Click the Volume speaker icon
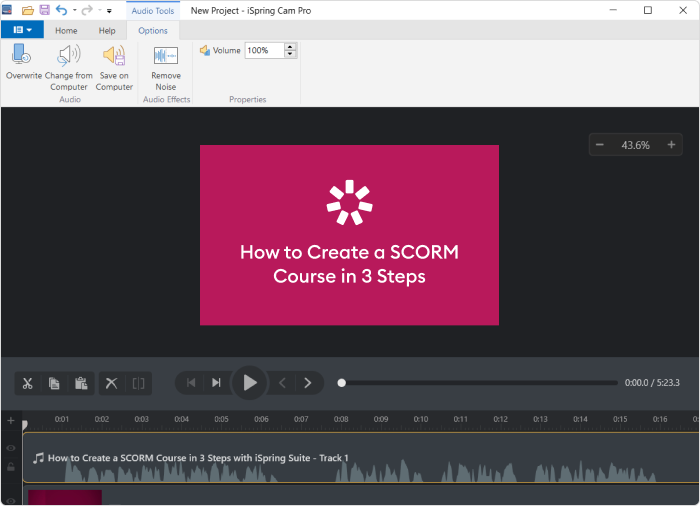Screen dimensions: 700x506 (205, 50)
